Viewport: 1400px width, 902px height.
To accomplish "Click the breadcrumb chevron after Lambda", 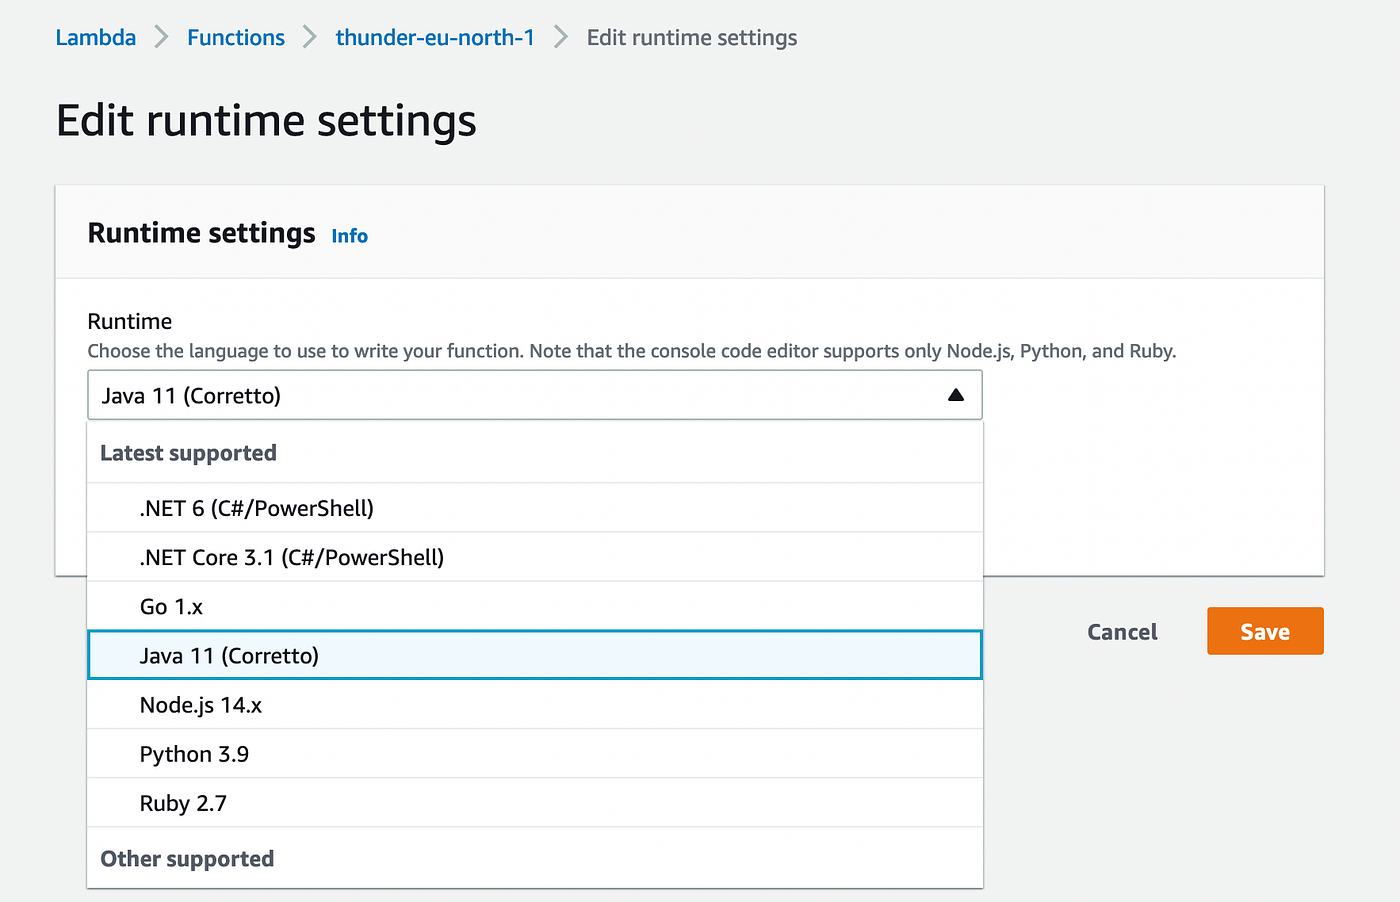I will tap(162, 38).
